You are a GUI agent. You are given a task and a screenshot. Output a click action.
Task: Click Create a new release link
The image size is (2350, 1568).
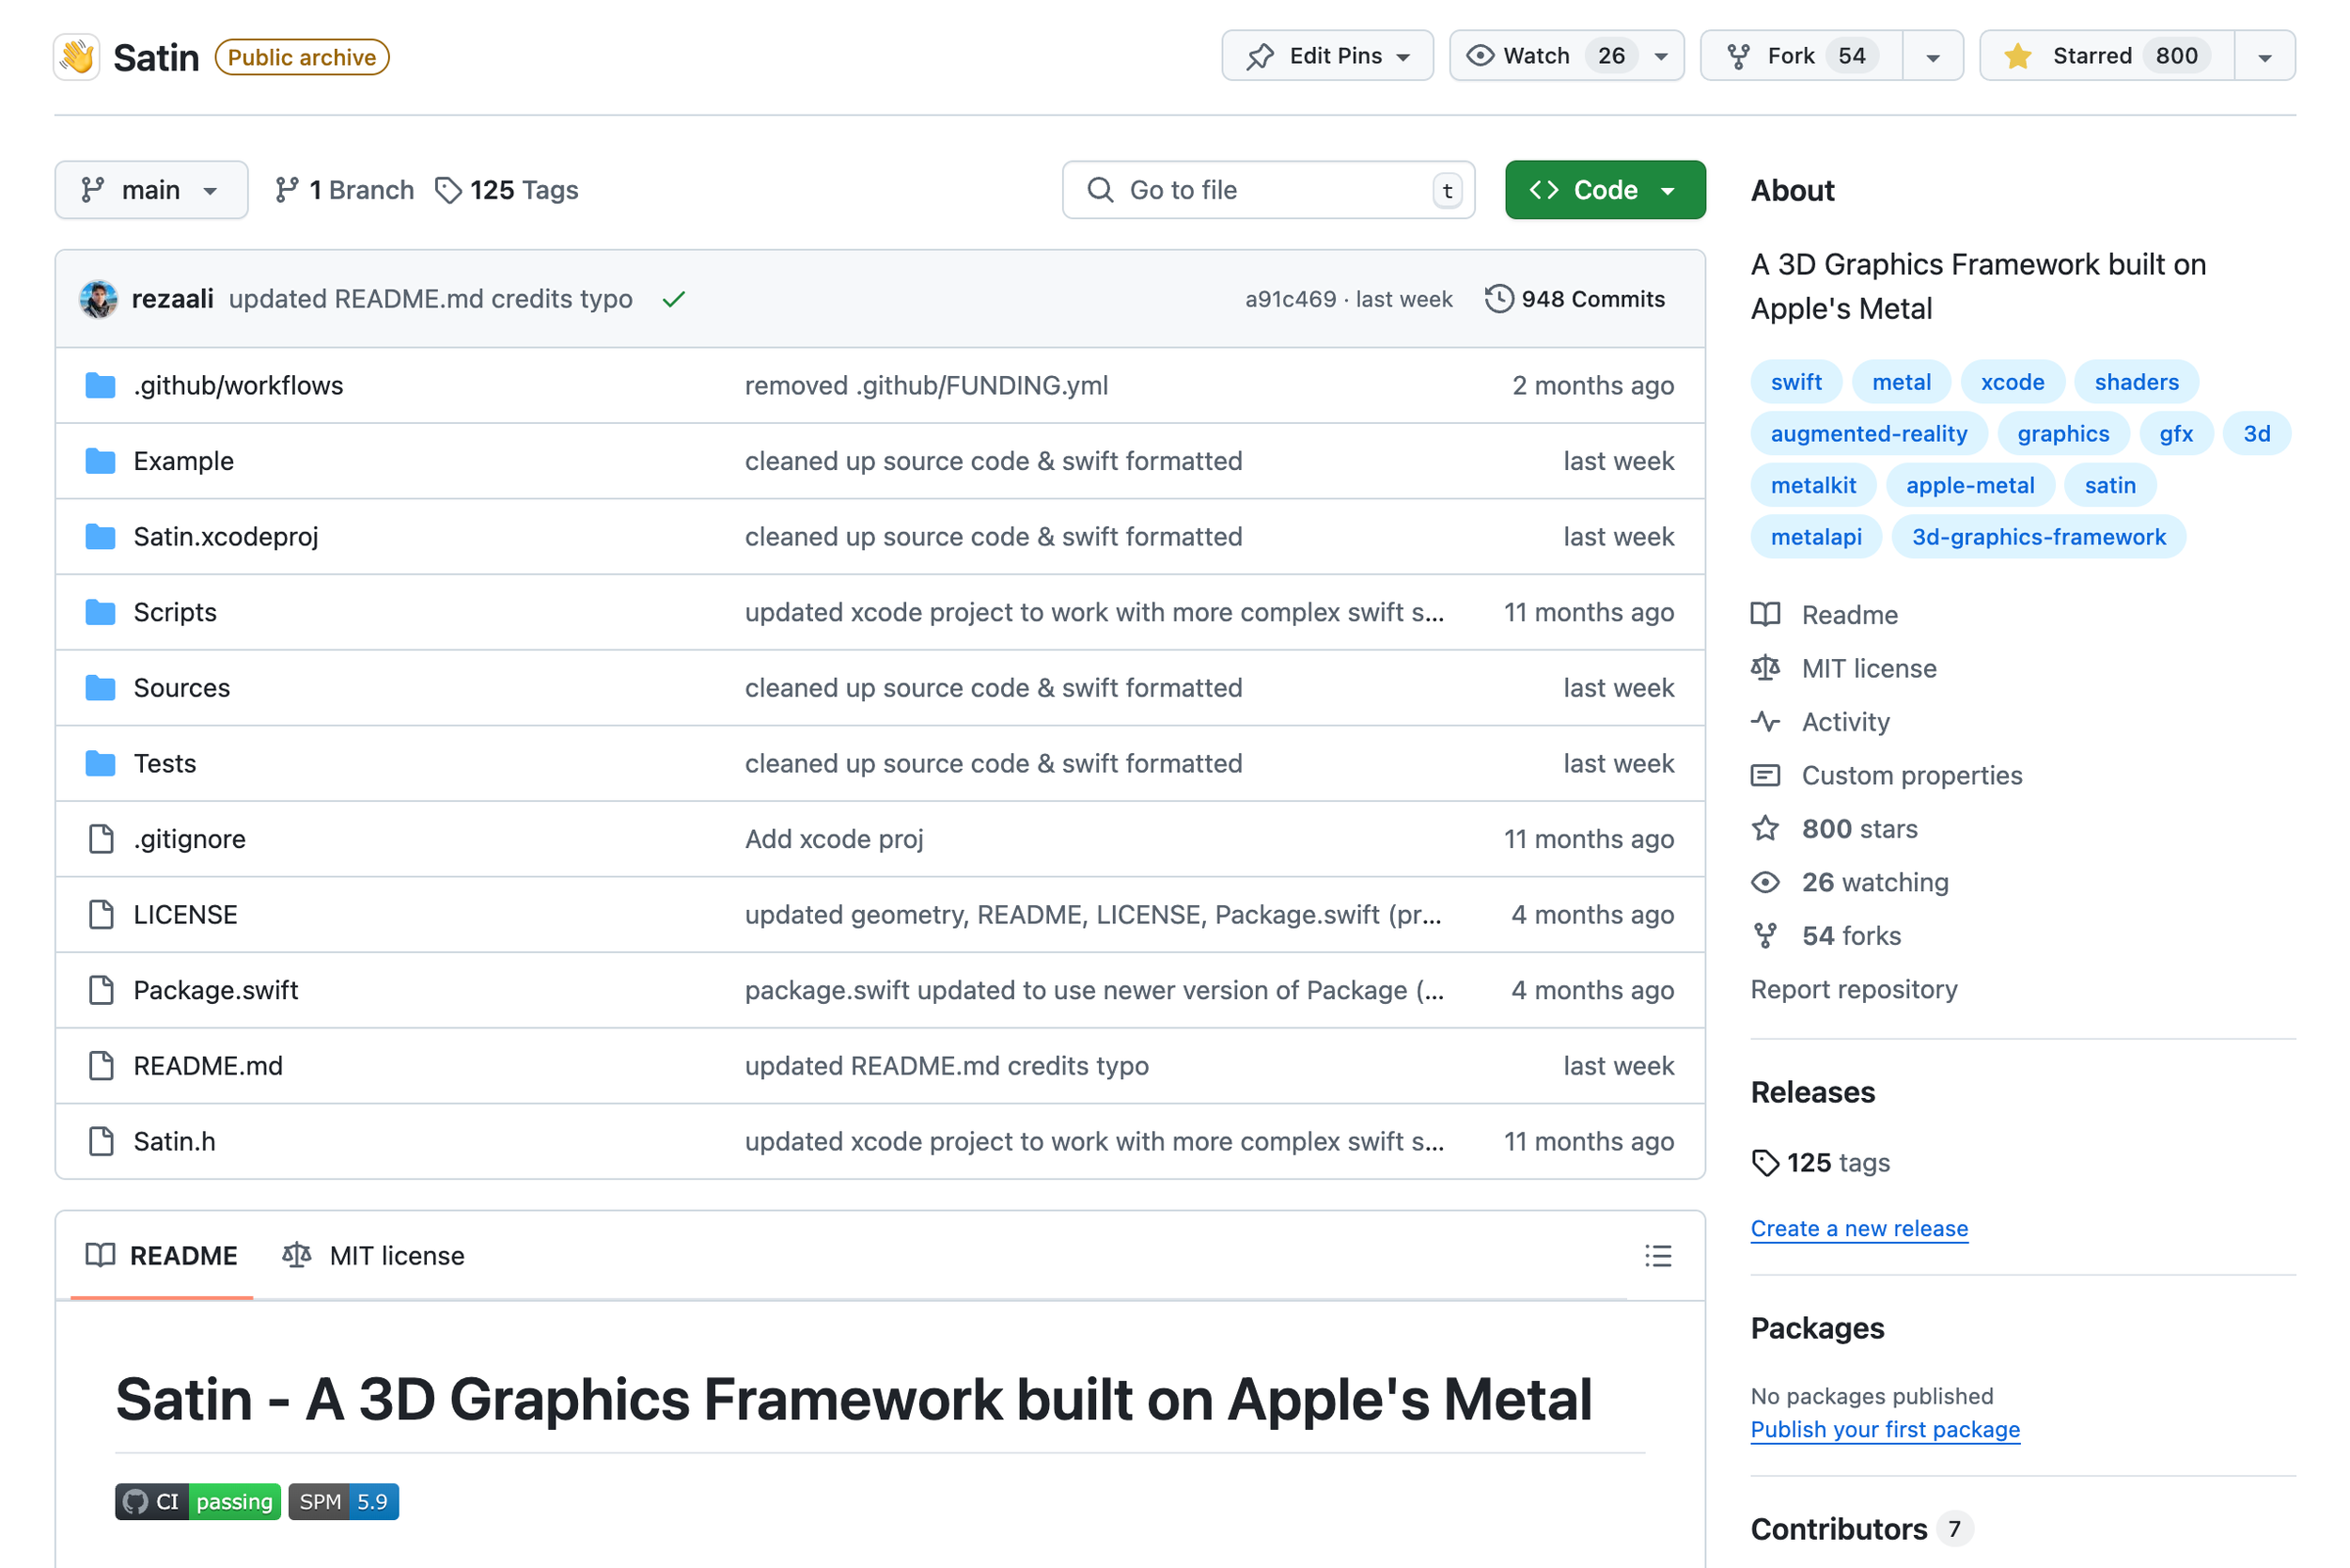[1858, 1228]
